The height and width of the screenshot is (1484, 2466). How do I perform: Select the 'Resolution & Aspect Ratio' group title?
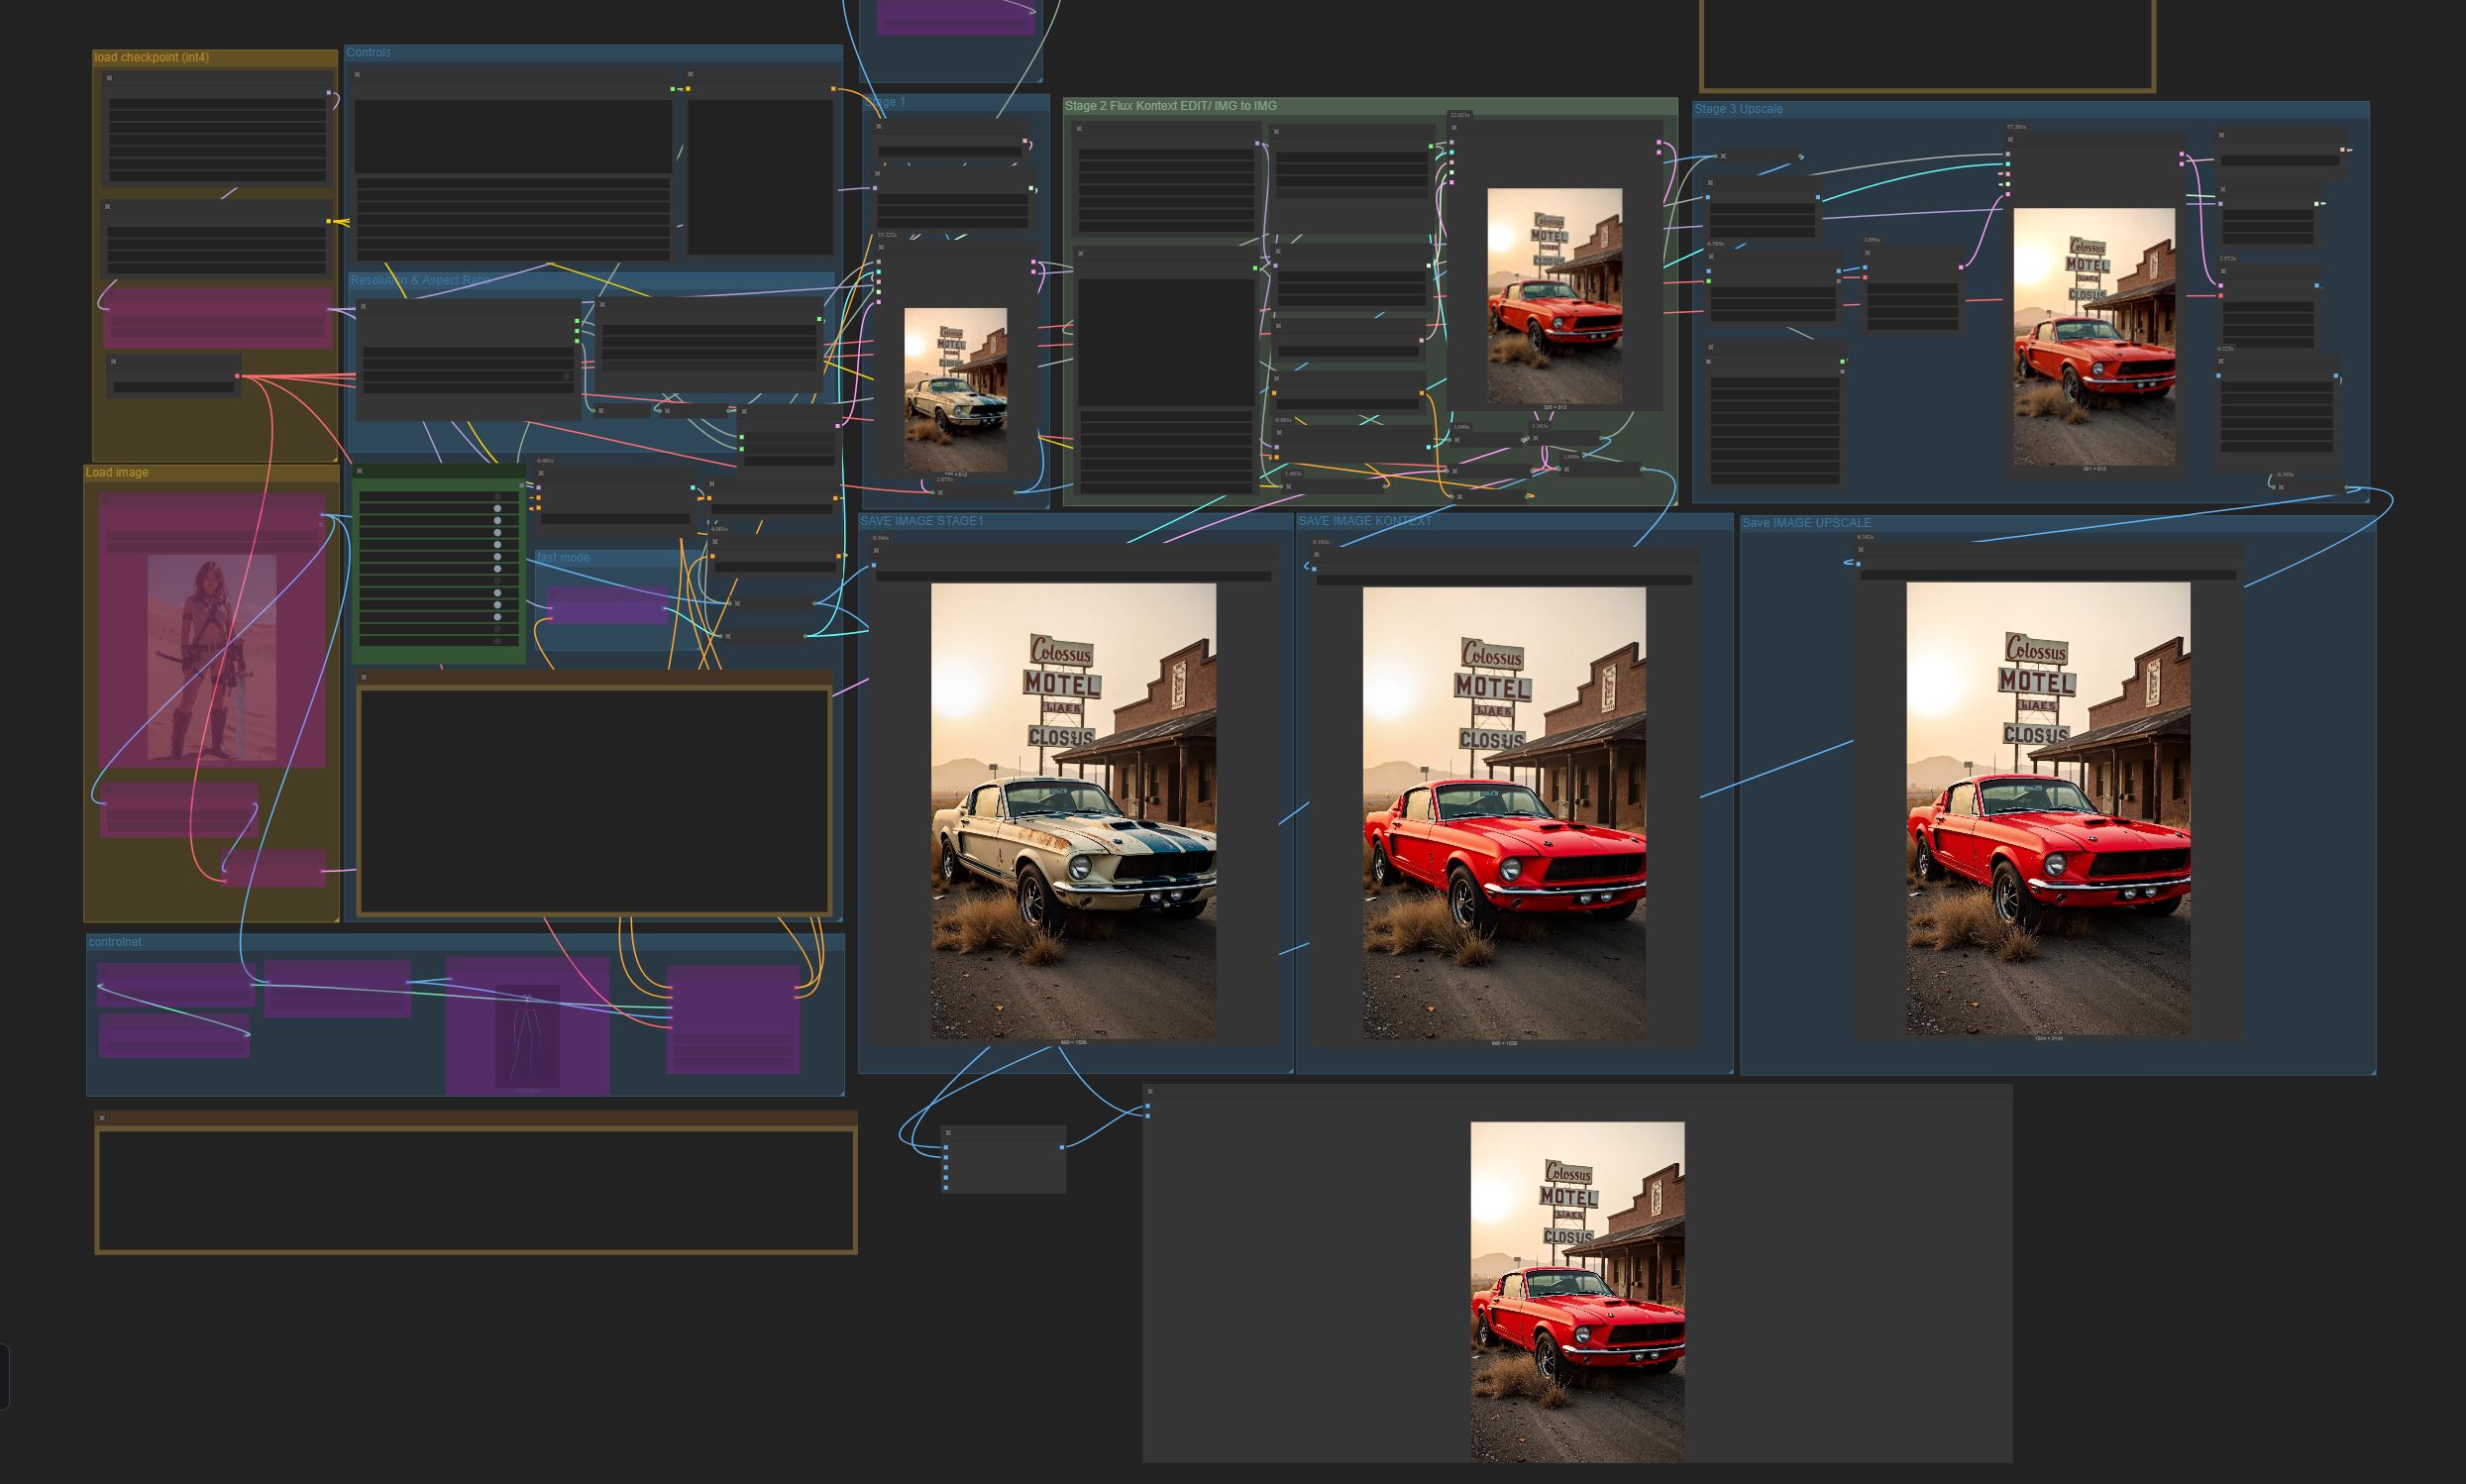pyautogui.click(x=420, y=281)
